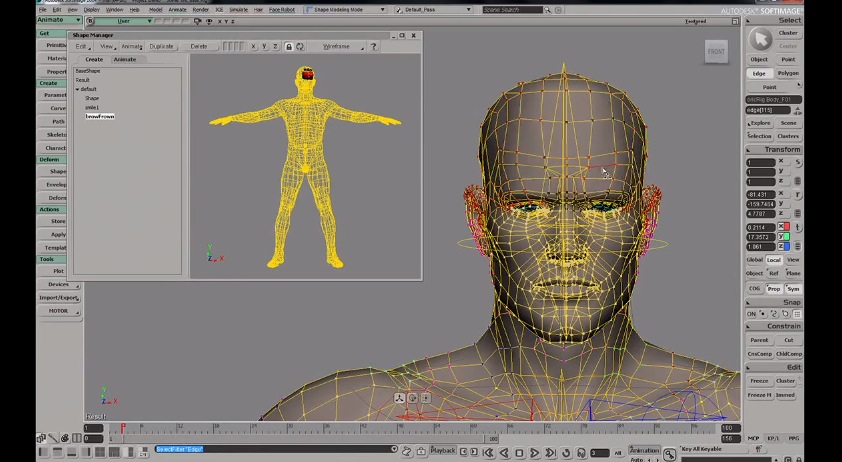Click the SelectFilter command input field

coord(273,449)
